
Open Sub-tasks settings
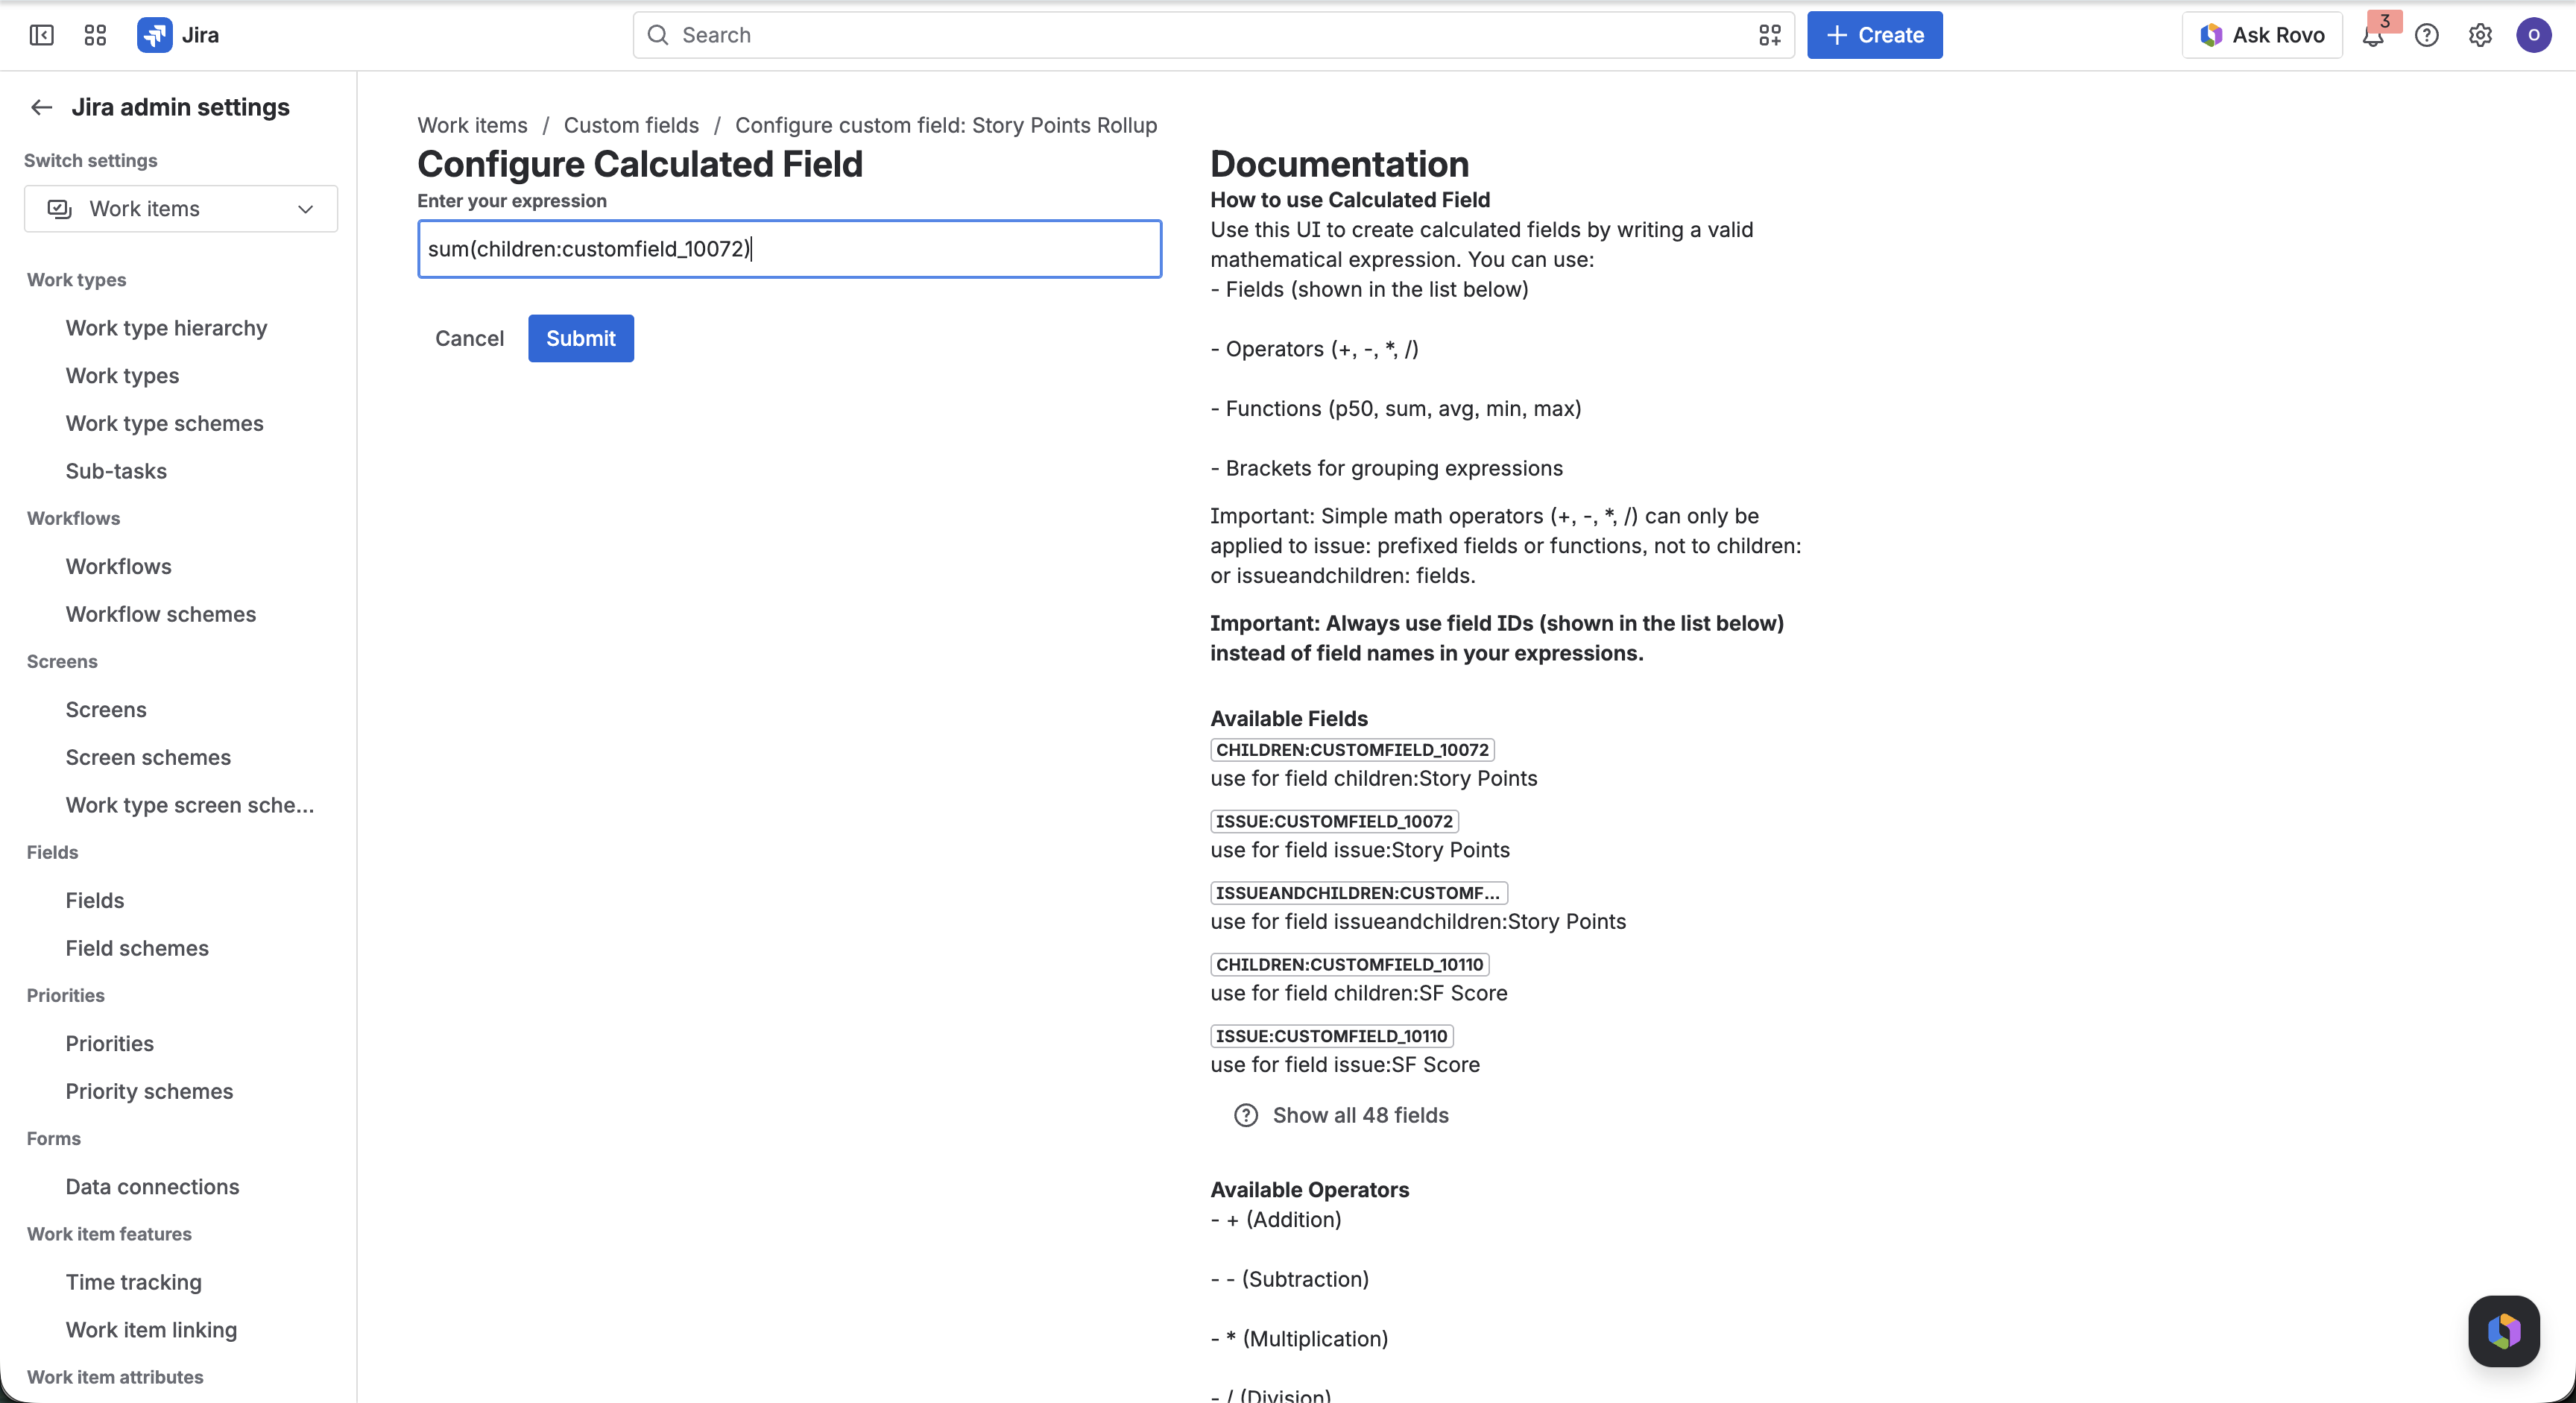pyautogui.click(x=116, y=471)
